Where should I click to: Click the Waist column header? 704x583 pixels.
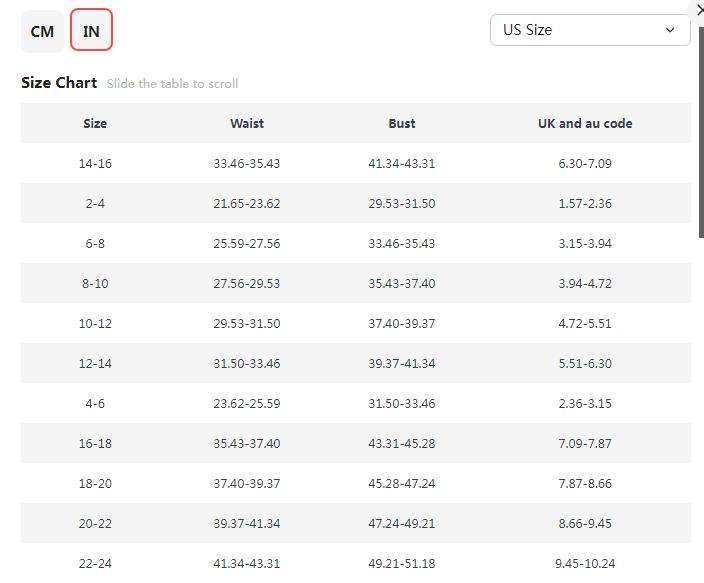247,123
